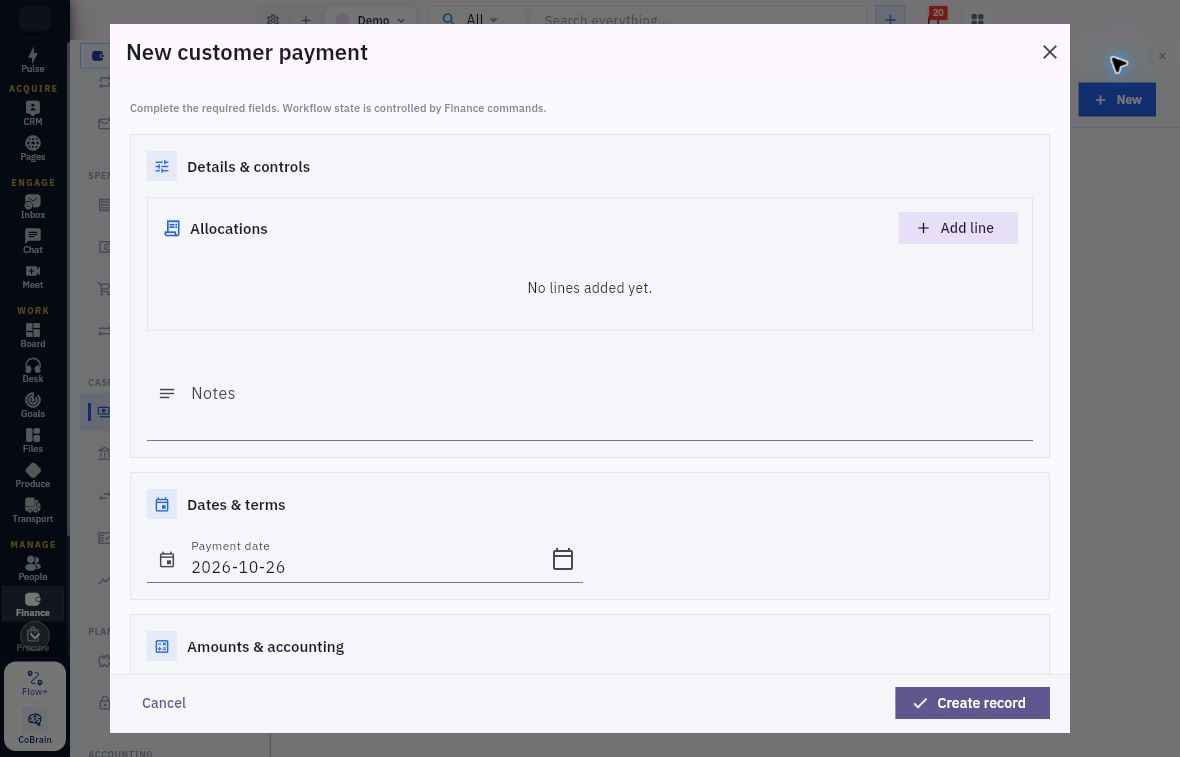Screen dimensions: 1180x757
Task: Open the Board module
Action: click(32, 335)
